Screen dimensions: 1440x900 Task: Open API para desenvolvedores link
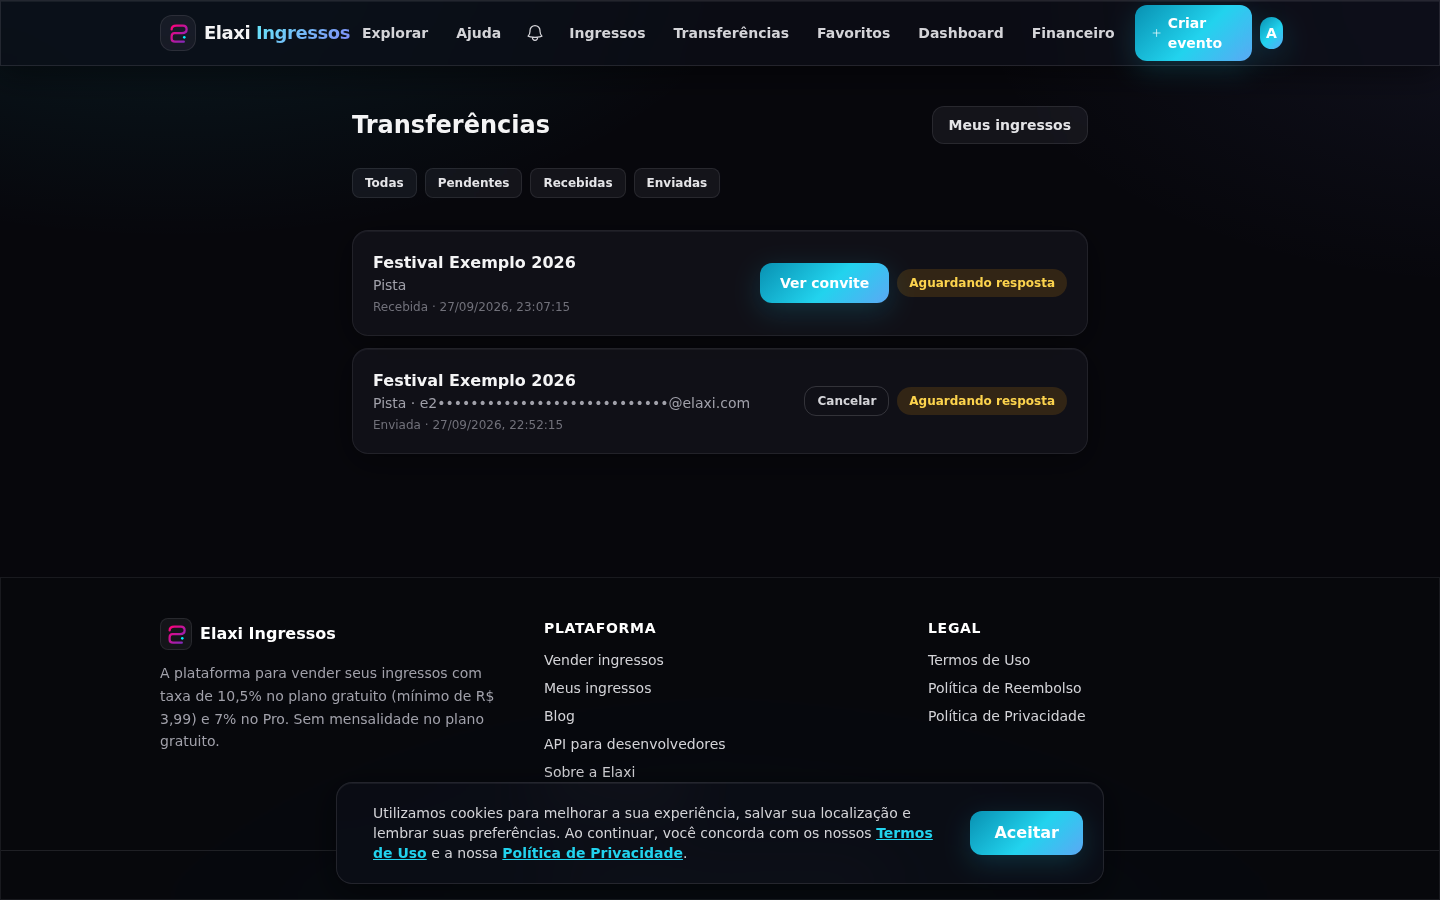click(635, 744)
